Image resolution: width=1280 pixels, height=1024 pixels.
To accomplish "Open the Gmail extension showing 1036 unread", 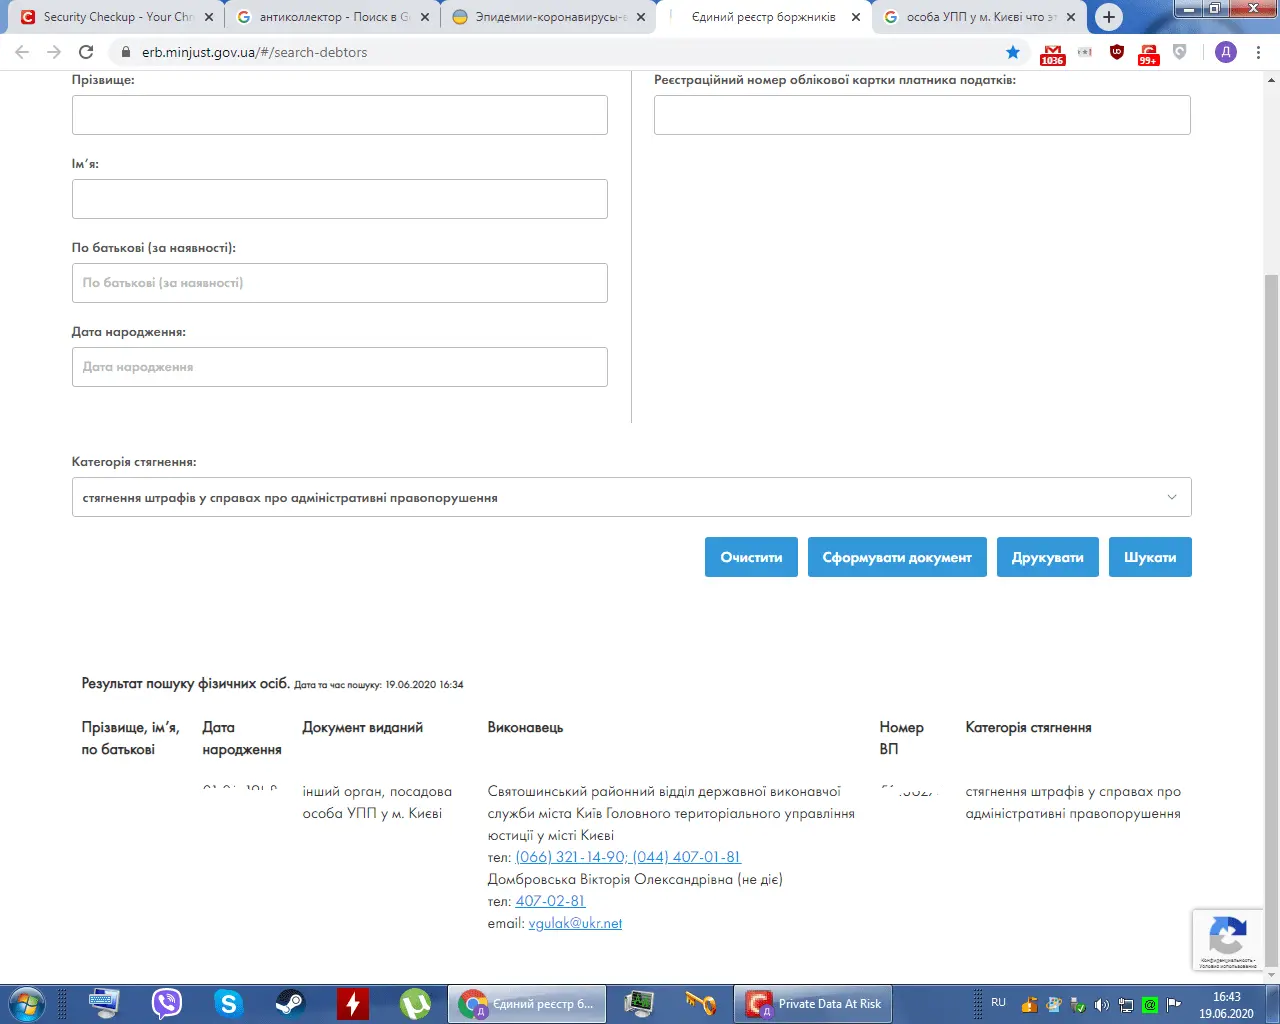I will coord(1052,52).
